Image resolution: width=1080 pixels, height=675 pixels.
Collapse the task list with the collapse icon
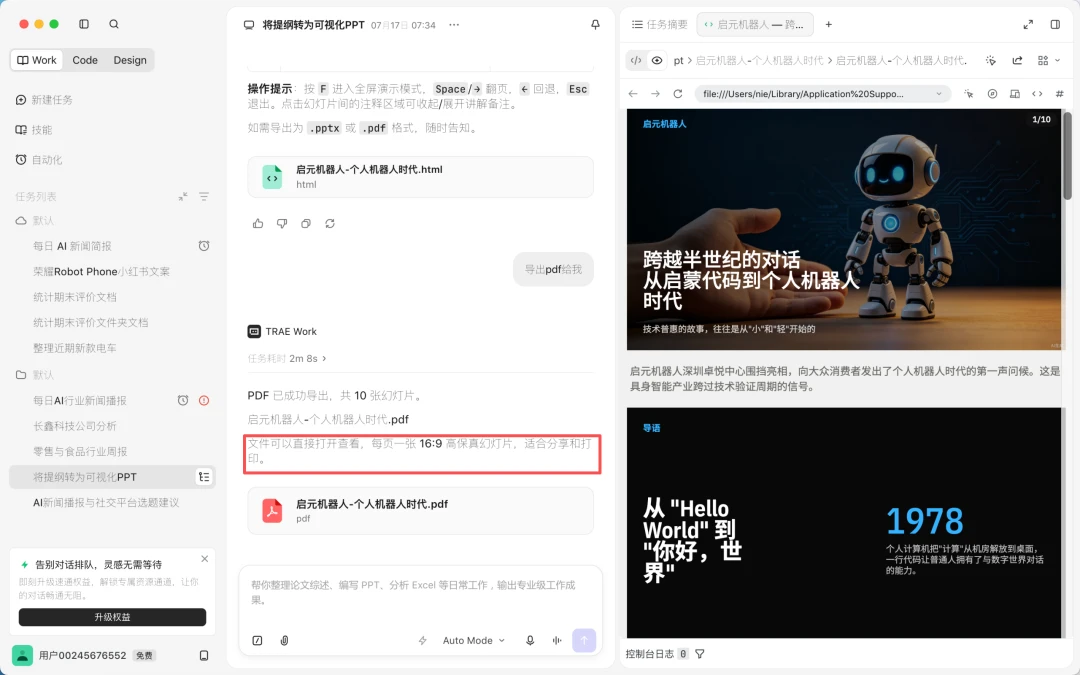point(183,196)
